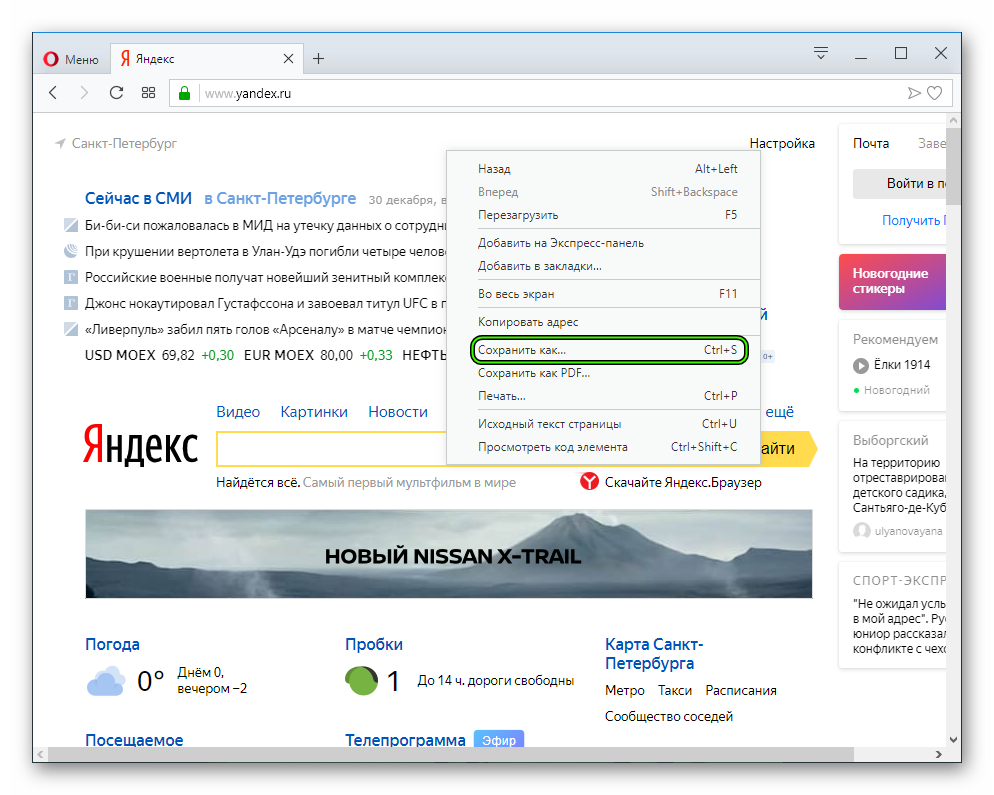Click the NISSAN X-TRAIL banner image
The image size is (994, 795).
pyautogui.click(x=448, y=555)
